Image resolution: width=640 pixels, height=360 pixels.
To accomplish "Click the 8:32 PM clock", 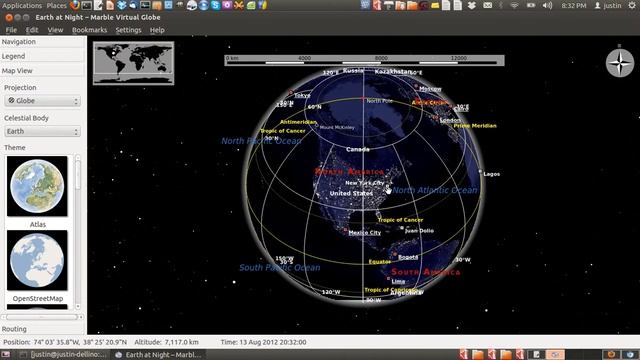I will pos(573,5).
